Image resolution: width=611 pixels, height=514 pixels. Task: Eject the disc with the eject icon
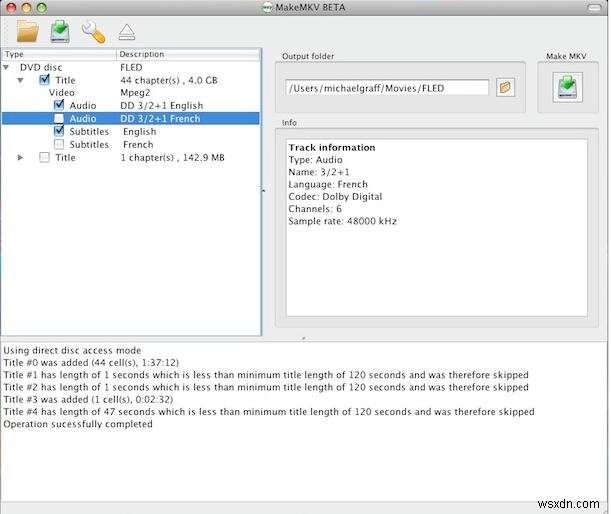[x=127, y=32]
